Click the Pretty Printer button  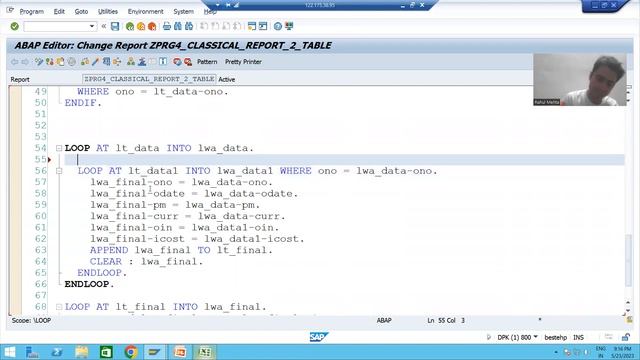(x=243, y=62)
